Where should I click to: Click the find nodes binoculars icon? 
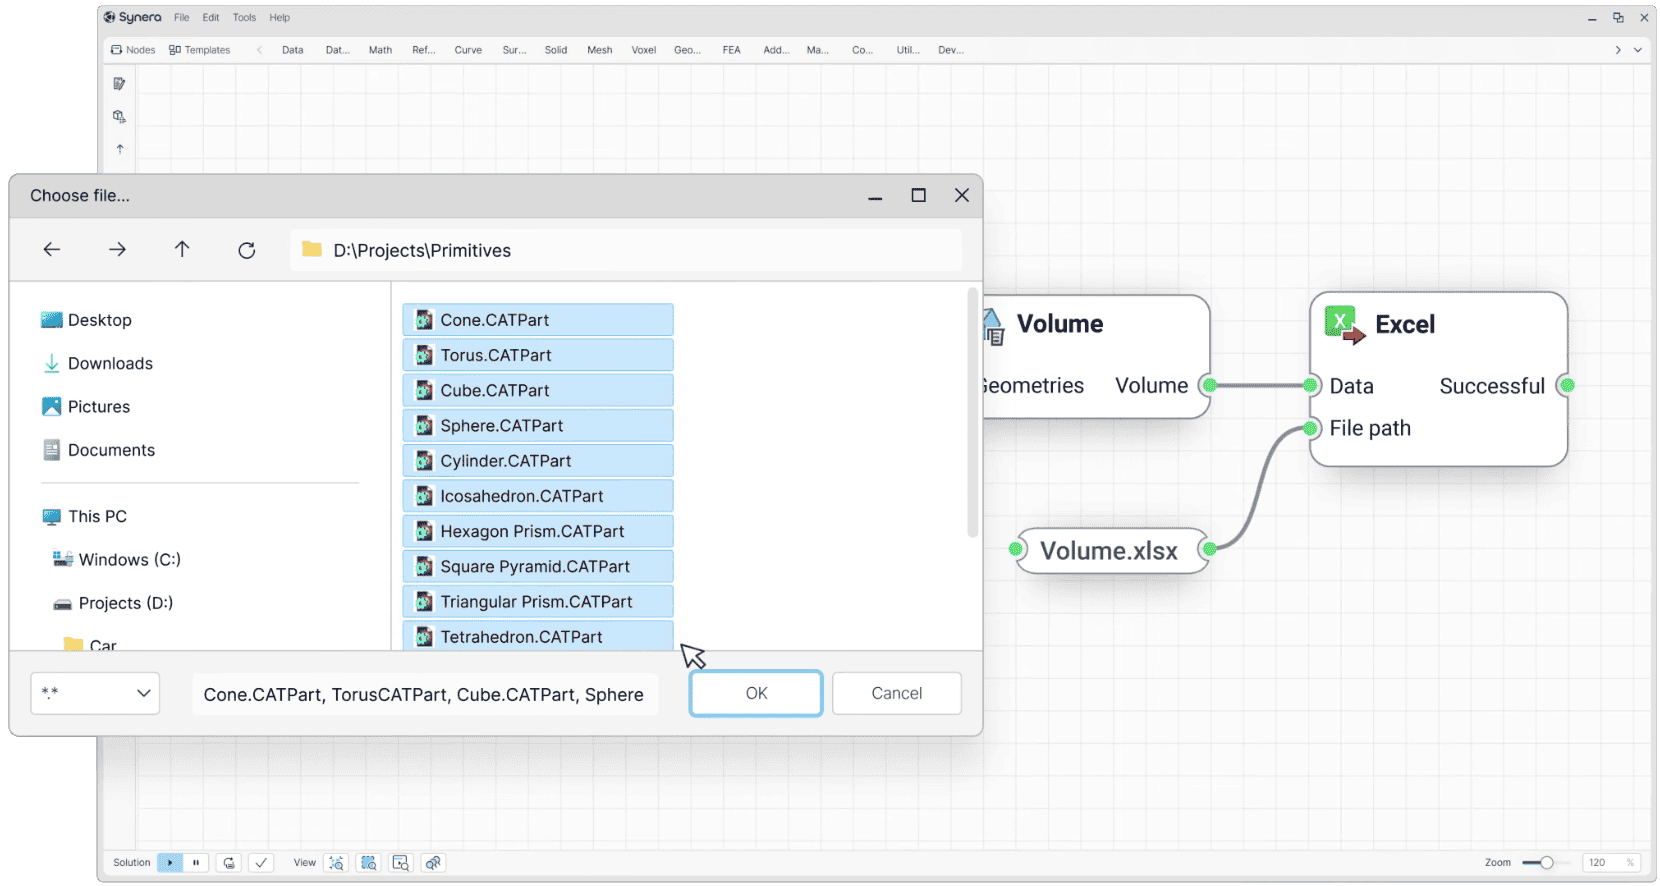(433, 863)
